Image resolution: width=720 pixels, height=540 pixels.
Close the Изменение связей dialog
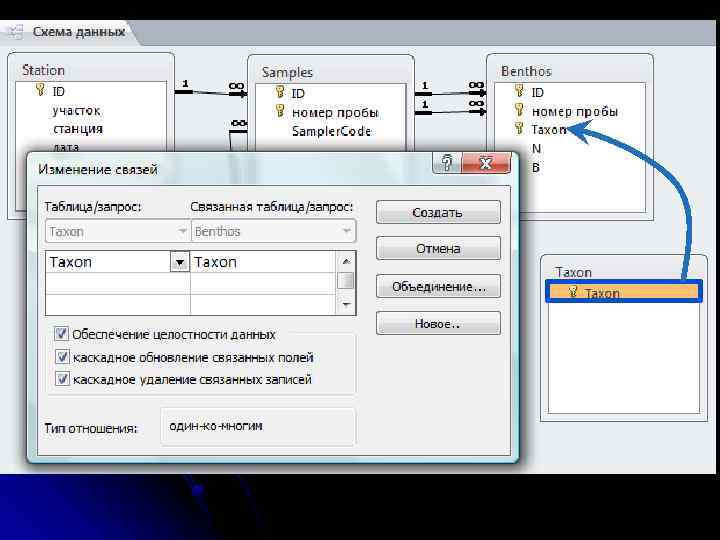(x=486, y=163)
